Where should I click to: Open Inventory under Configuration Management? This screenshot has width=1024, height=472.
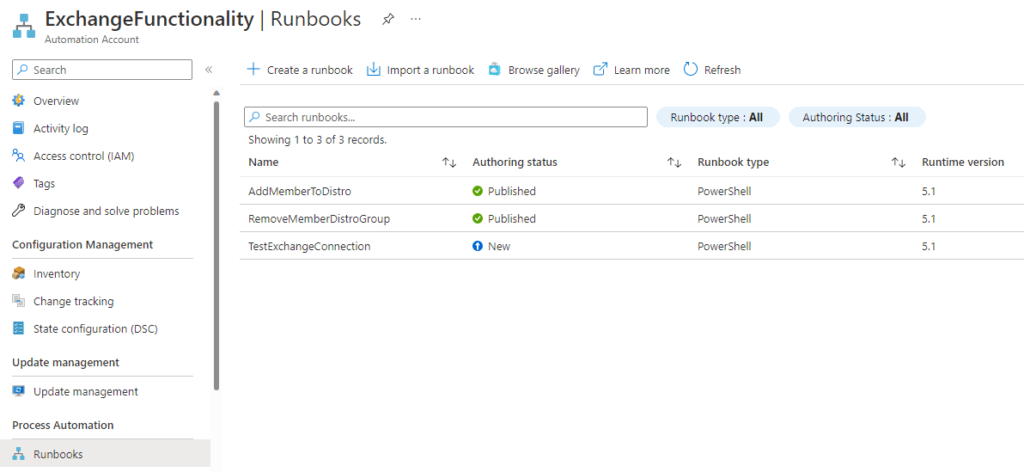[56, 274]
